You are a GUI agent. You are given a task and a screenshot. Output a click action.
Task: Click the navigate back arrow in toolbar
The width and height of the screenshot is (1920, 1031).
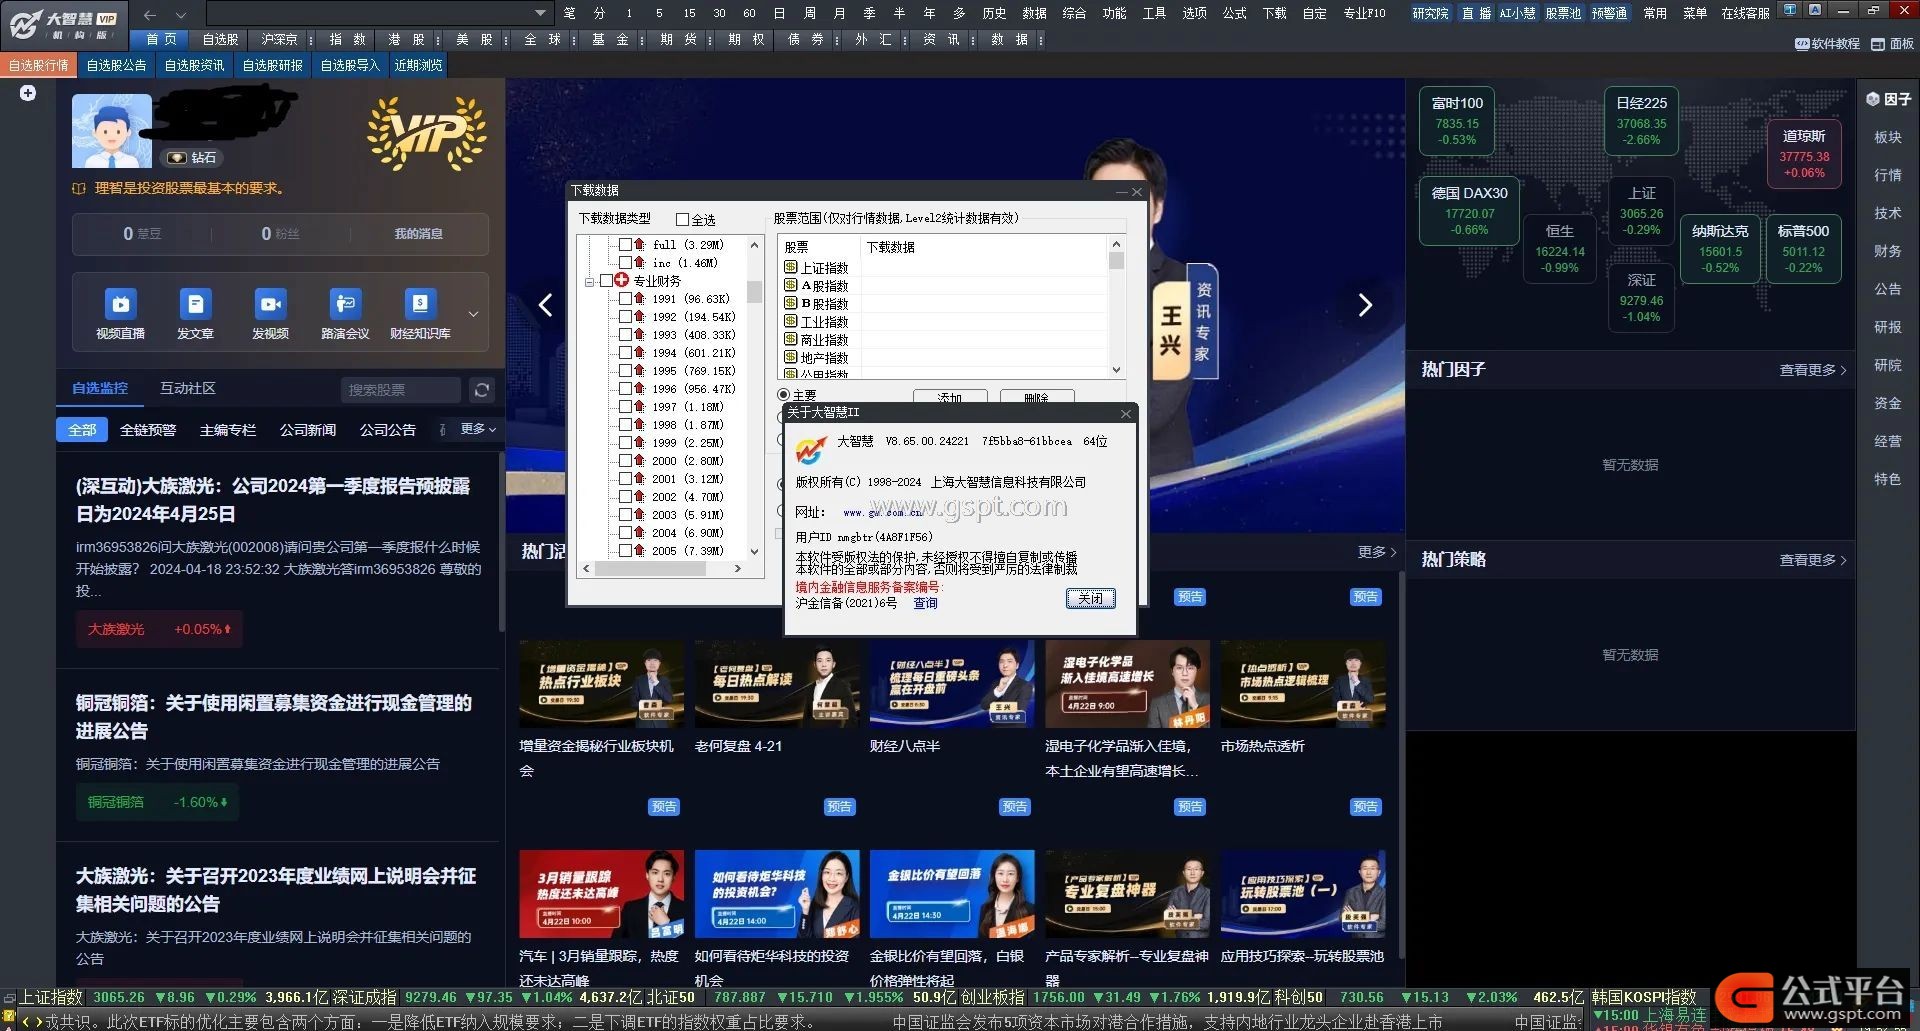(150, 15)
